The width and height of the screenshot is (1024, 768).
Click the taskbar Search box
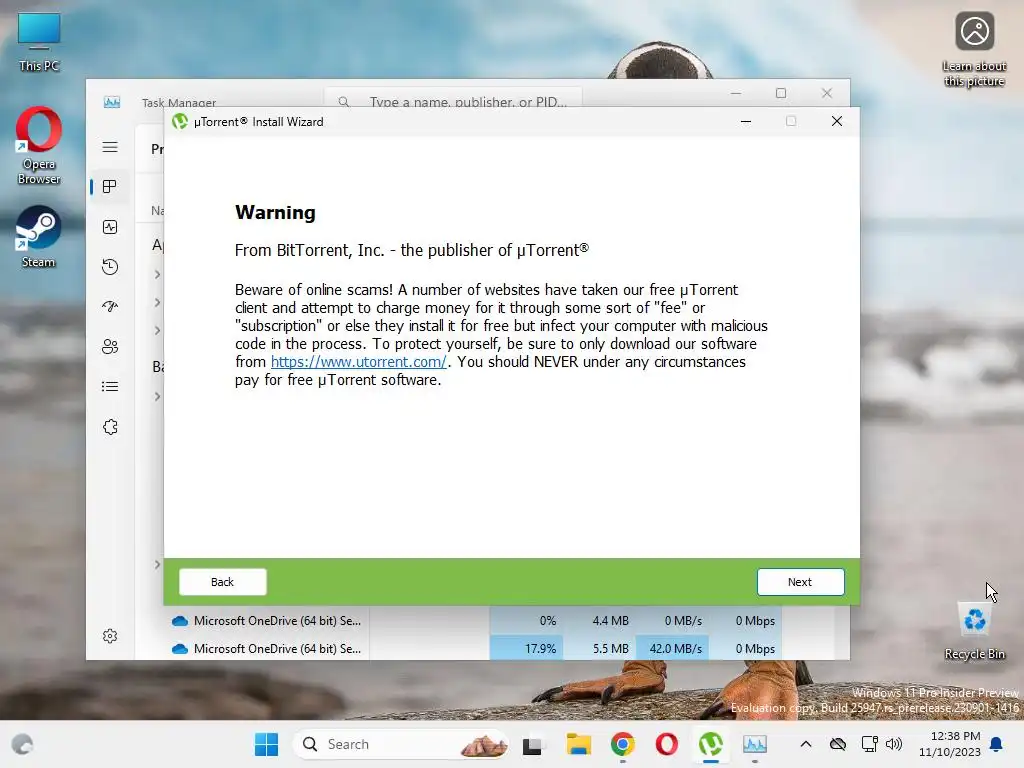pos(401,744)
